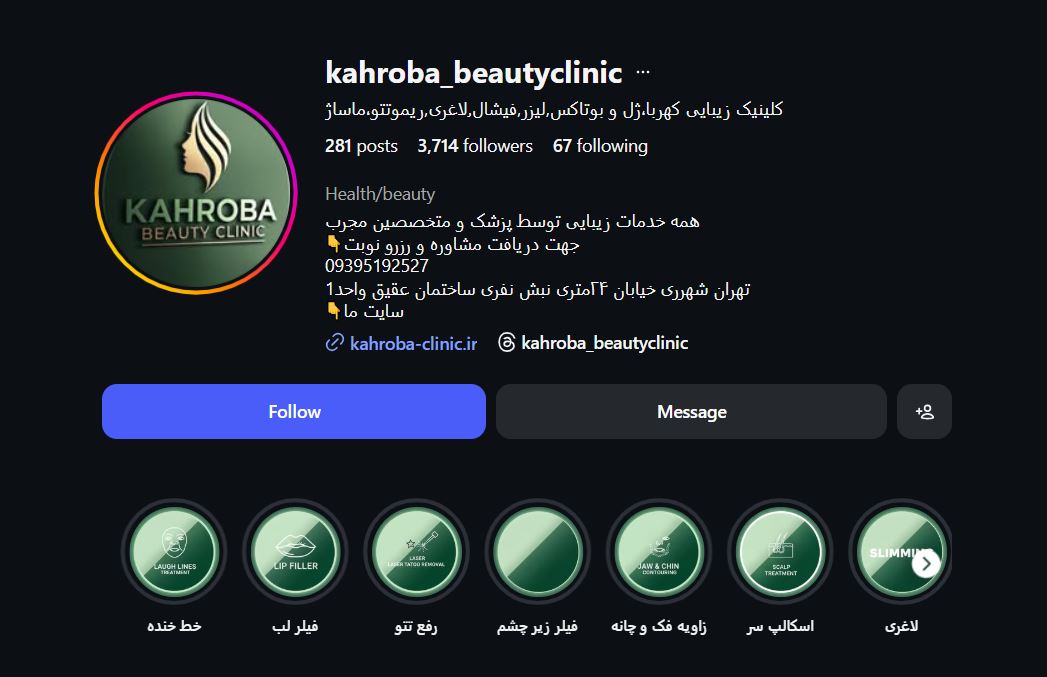Click the add-person suggestions icon button
The width and height of the screenshot is (1047, 677).
coord(924,411)
